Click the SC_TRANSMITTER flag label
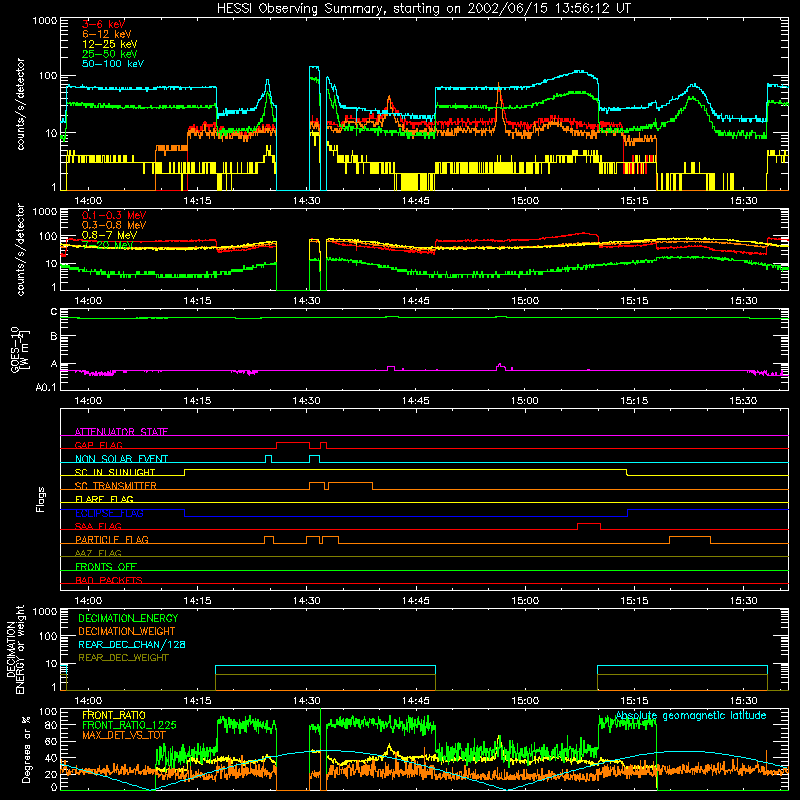Viewport: 800px width, 800px height. [115, 486]
